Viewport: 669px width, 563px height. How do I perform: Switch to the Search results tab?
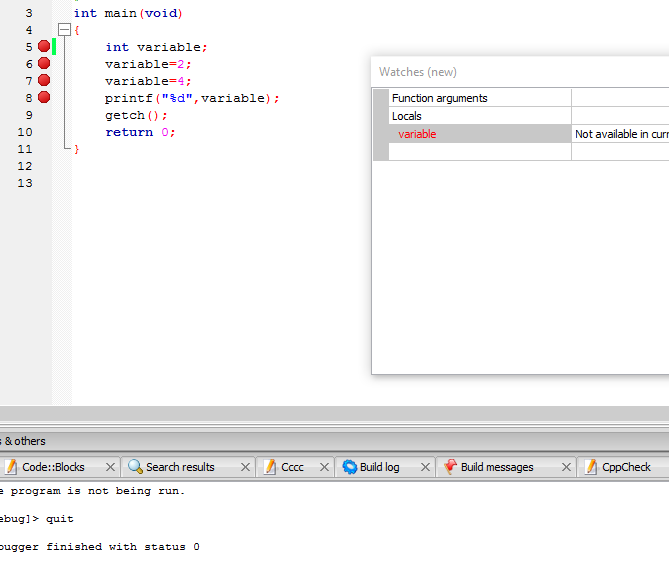tap(180, 467)
